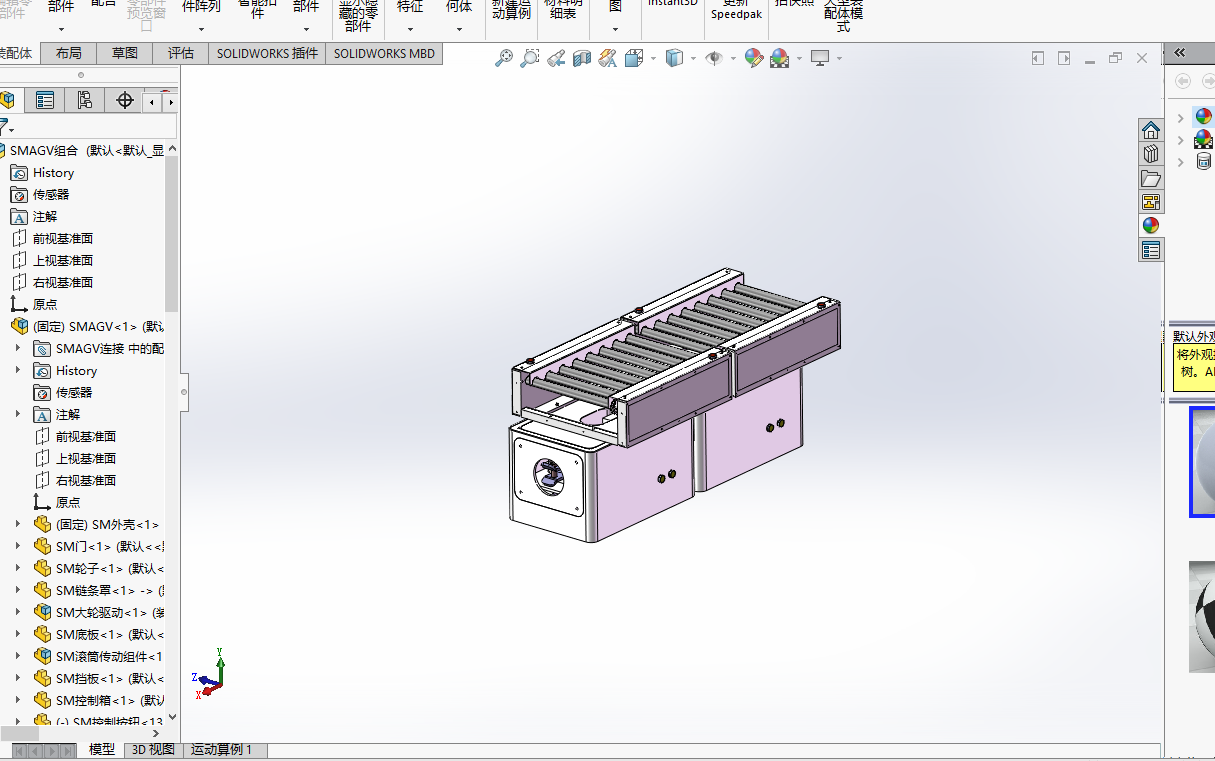Click the Edit Appearance color ball icon
The width and height of the screenshot is (1215, 761).
coord(754,59)
